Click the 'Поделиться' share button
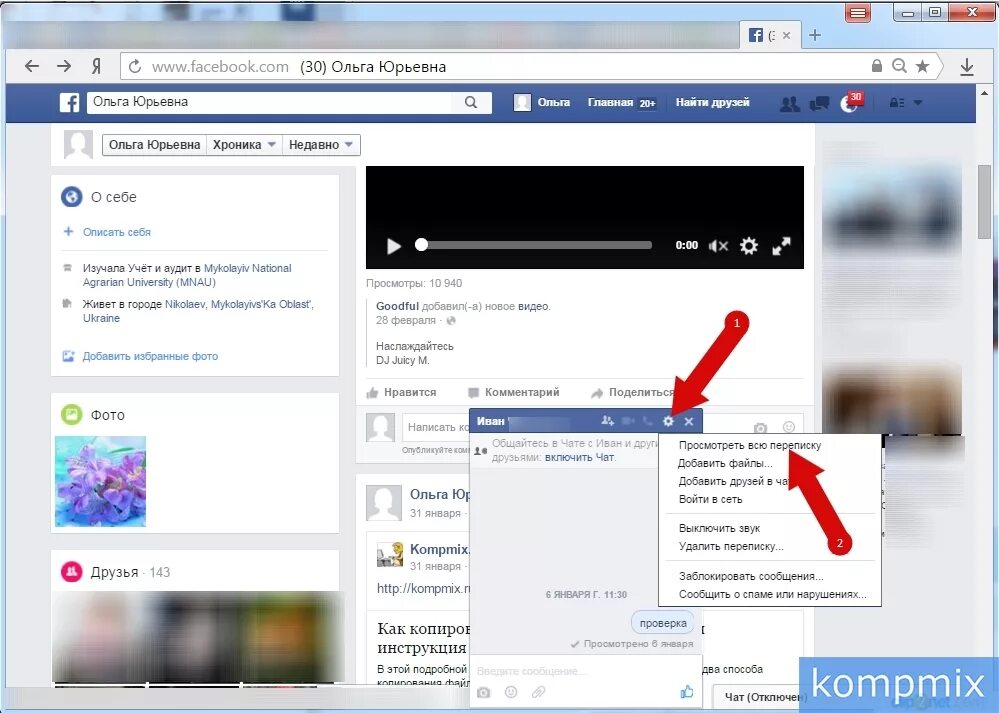 click(x=632, y=393)
